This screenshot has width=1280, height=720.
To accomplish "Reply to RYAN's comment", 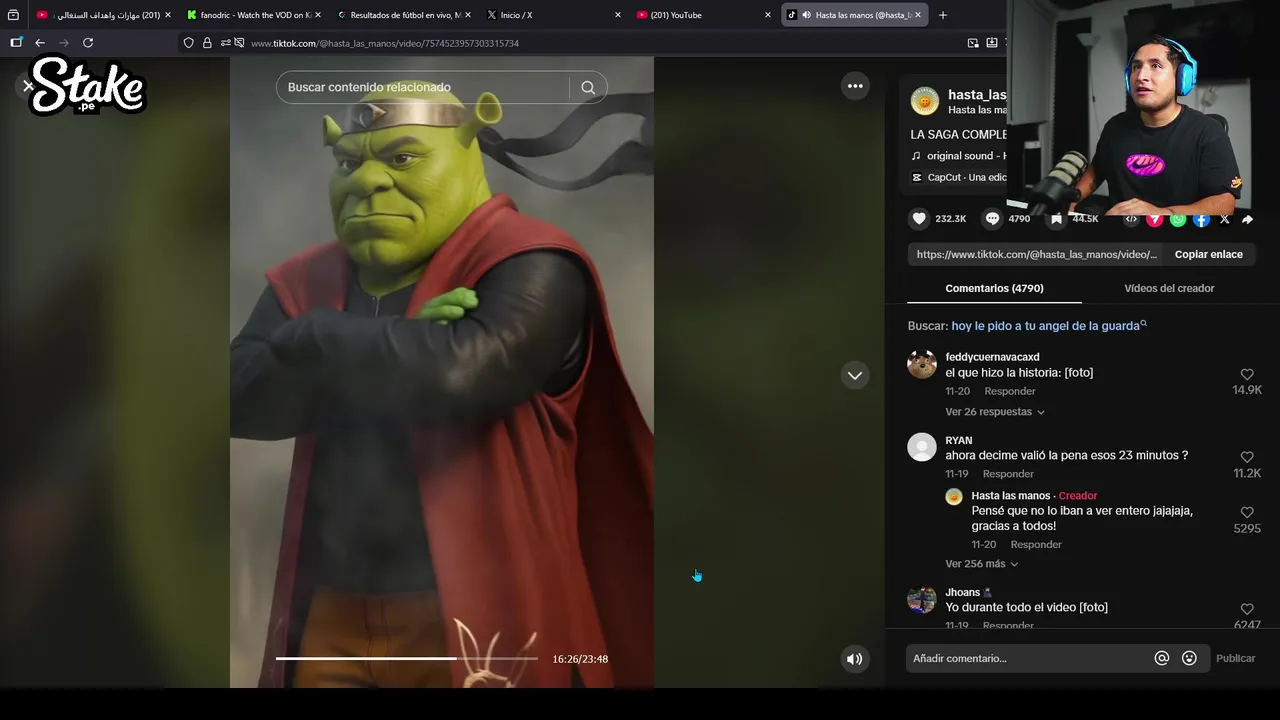I will coord(1008,474).
